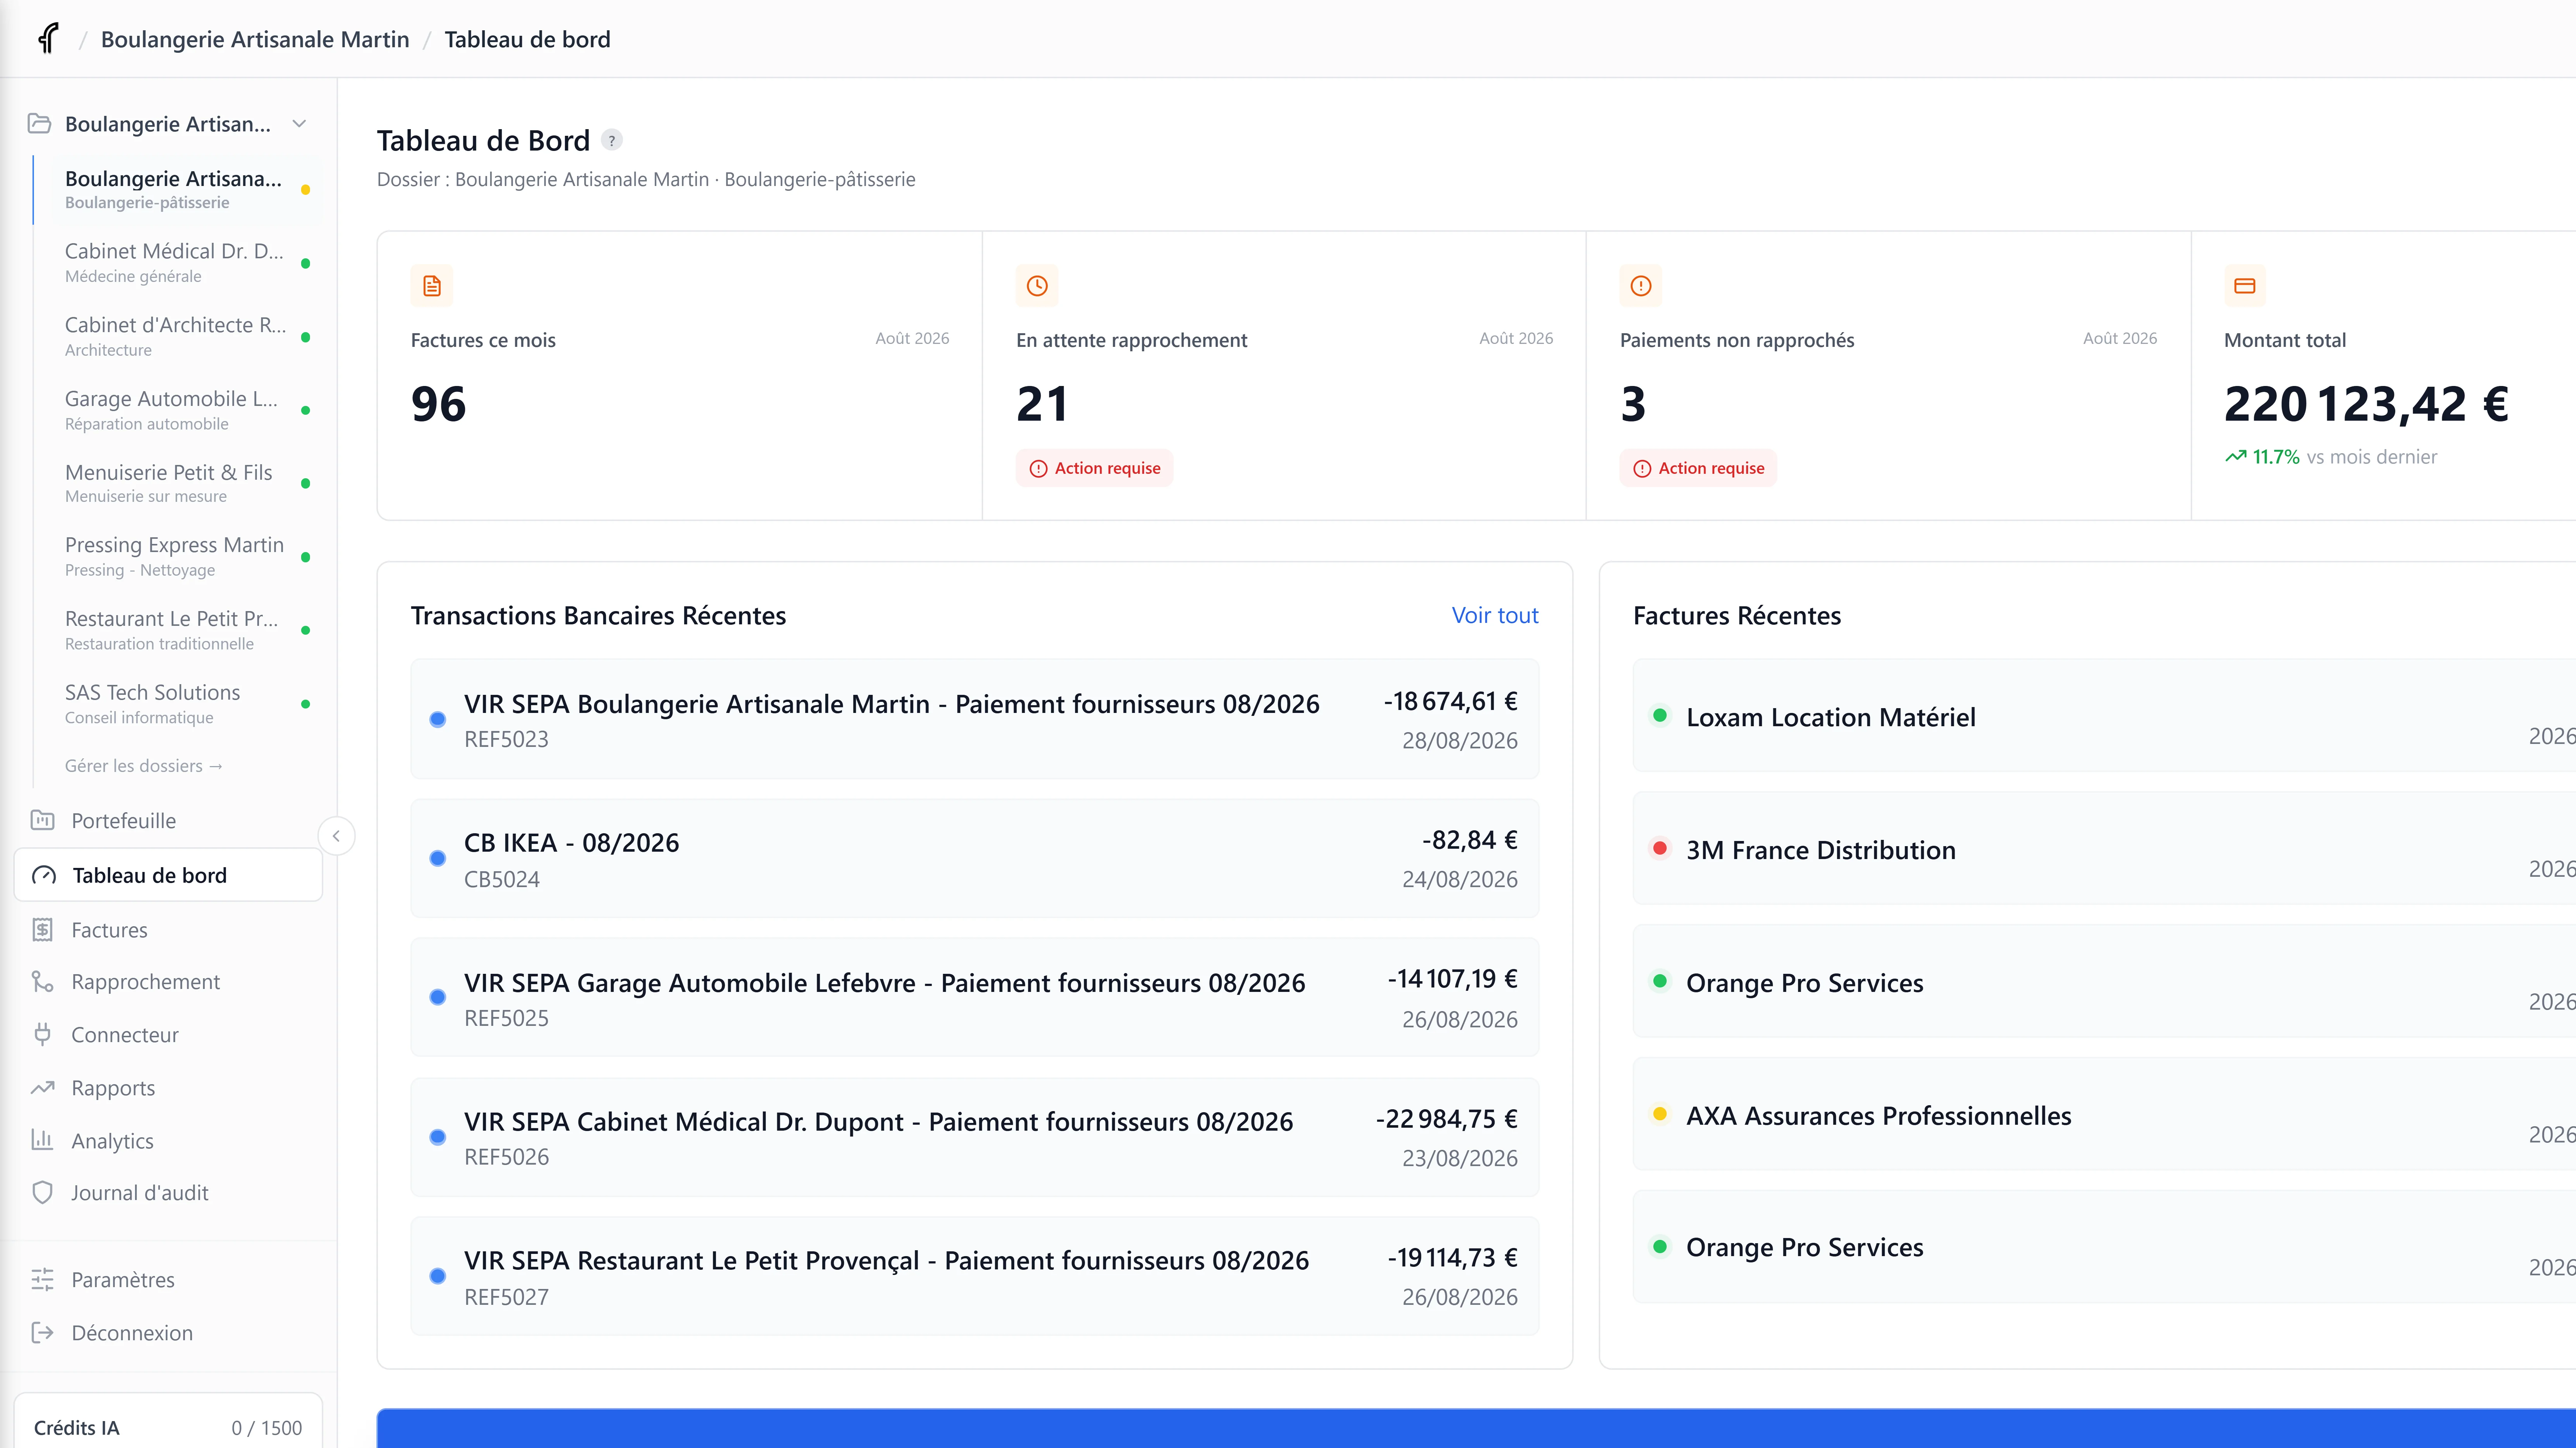
Task: Click Boulangerie Artisanale Martin breadcrumb
Action: [x=255, y=39]
